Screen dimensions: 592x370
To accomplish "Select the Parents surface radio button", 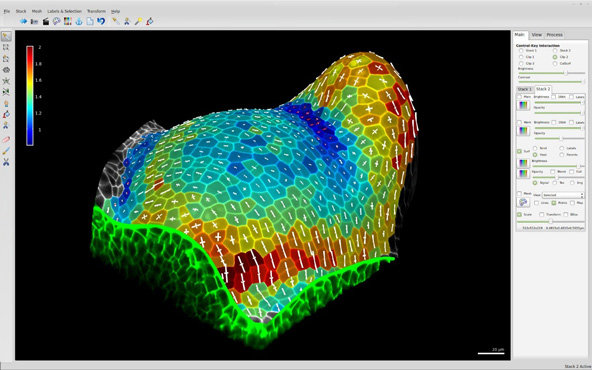I will [562, 155].
